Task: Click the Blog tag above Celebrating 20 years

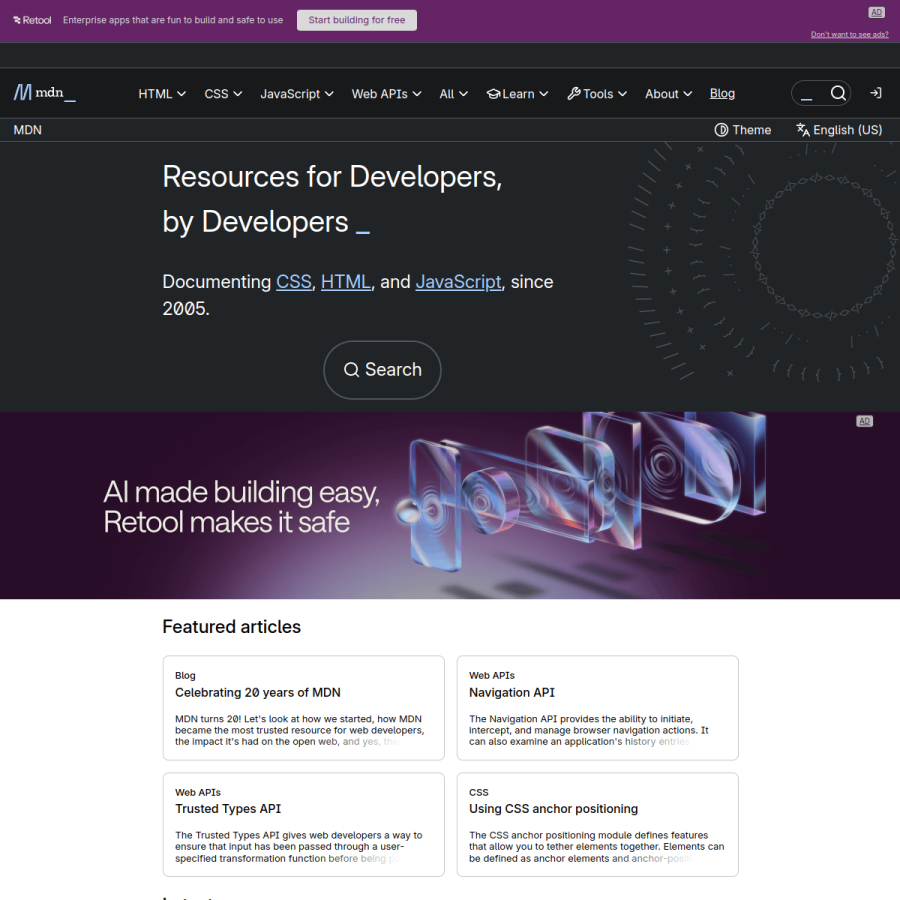Action: 185,676
